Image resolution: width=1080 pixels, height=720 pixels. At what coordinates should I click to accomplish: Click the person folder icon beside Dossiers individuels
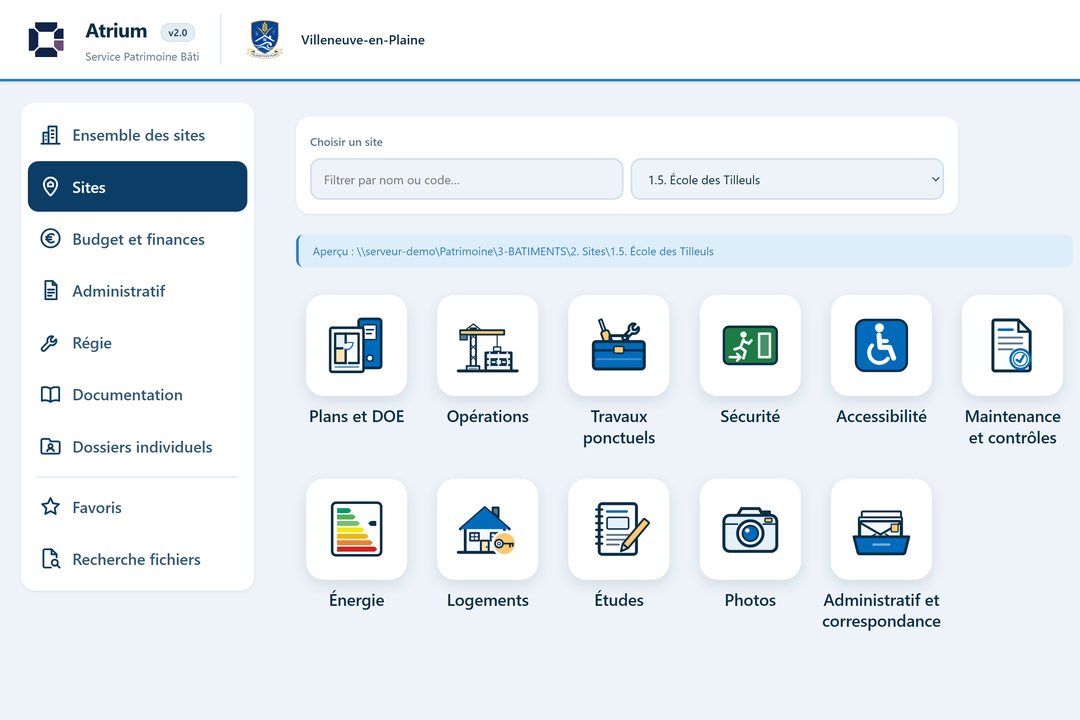click(x=50, y=446)
